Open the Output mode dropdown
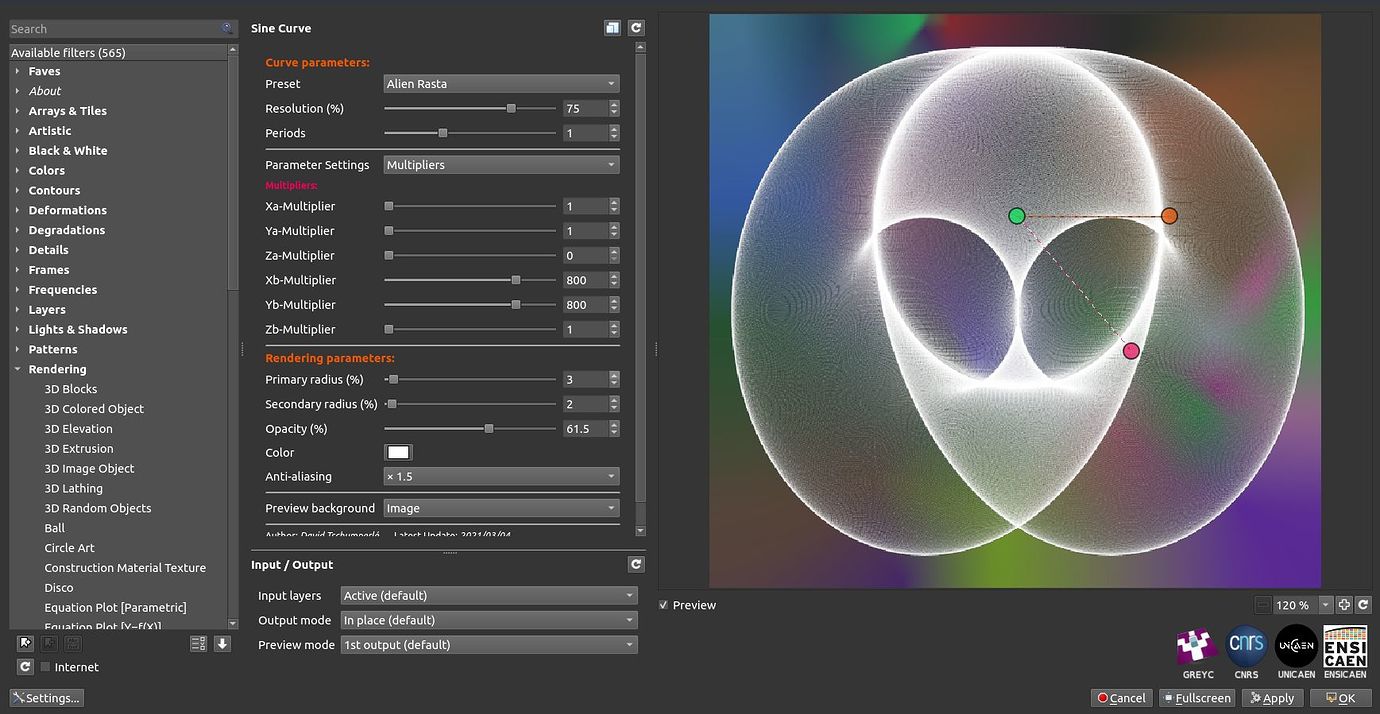1380x714 pixels. [488, 620]
